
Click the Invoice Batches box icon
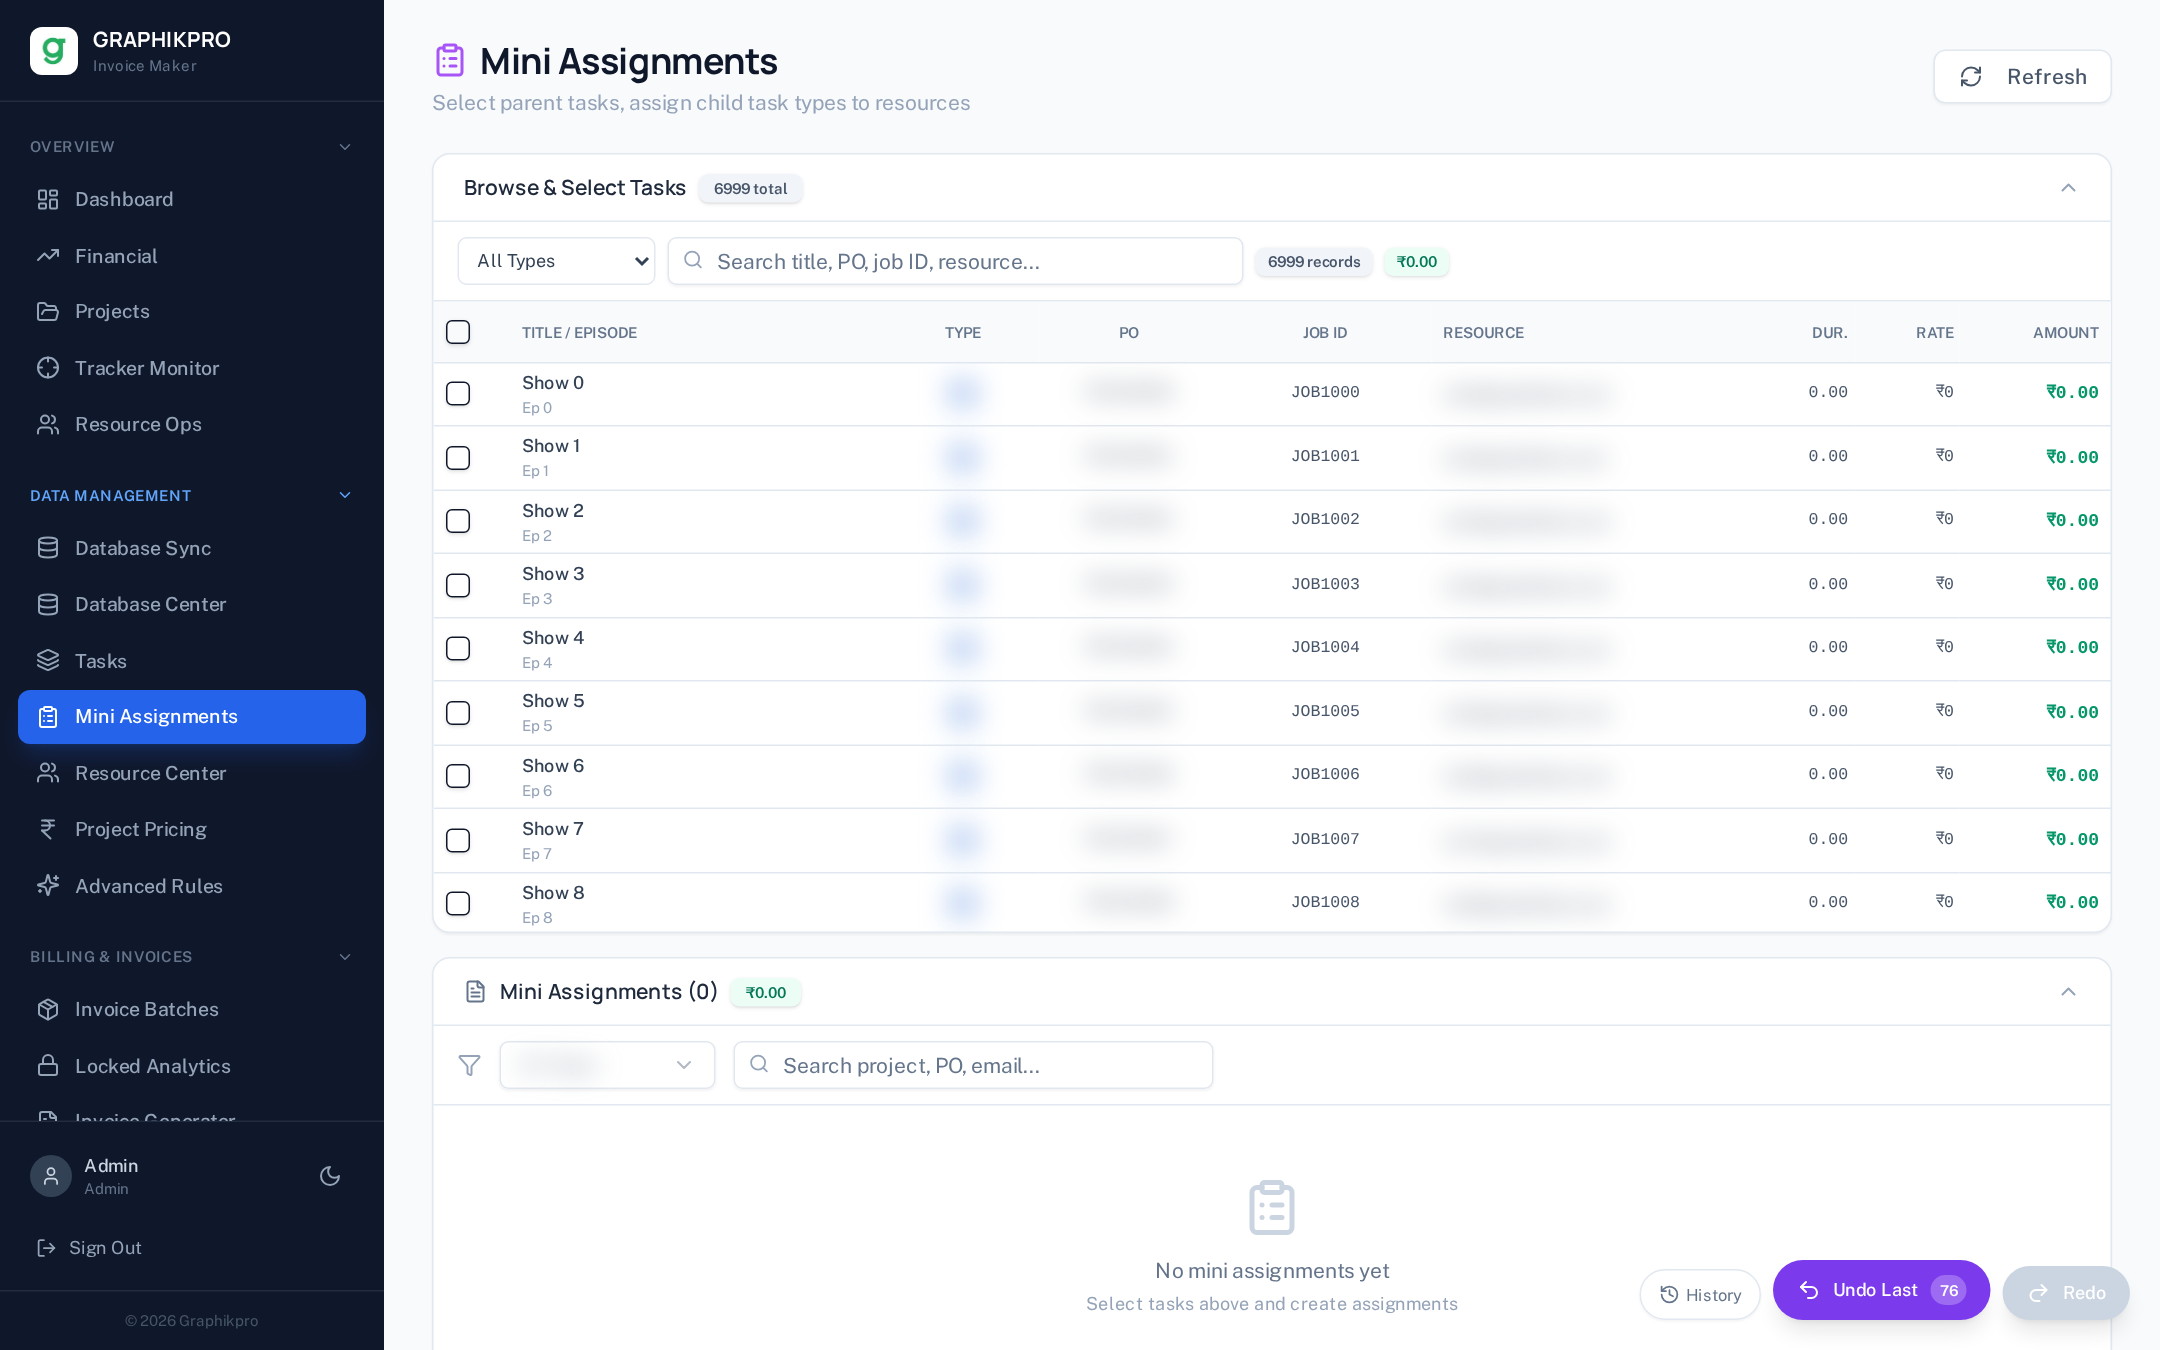[48, 1009]
